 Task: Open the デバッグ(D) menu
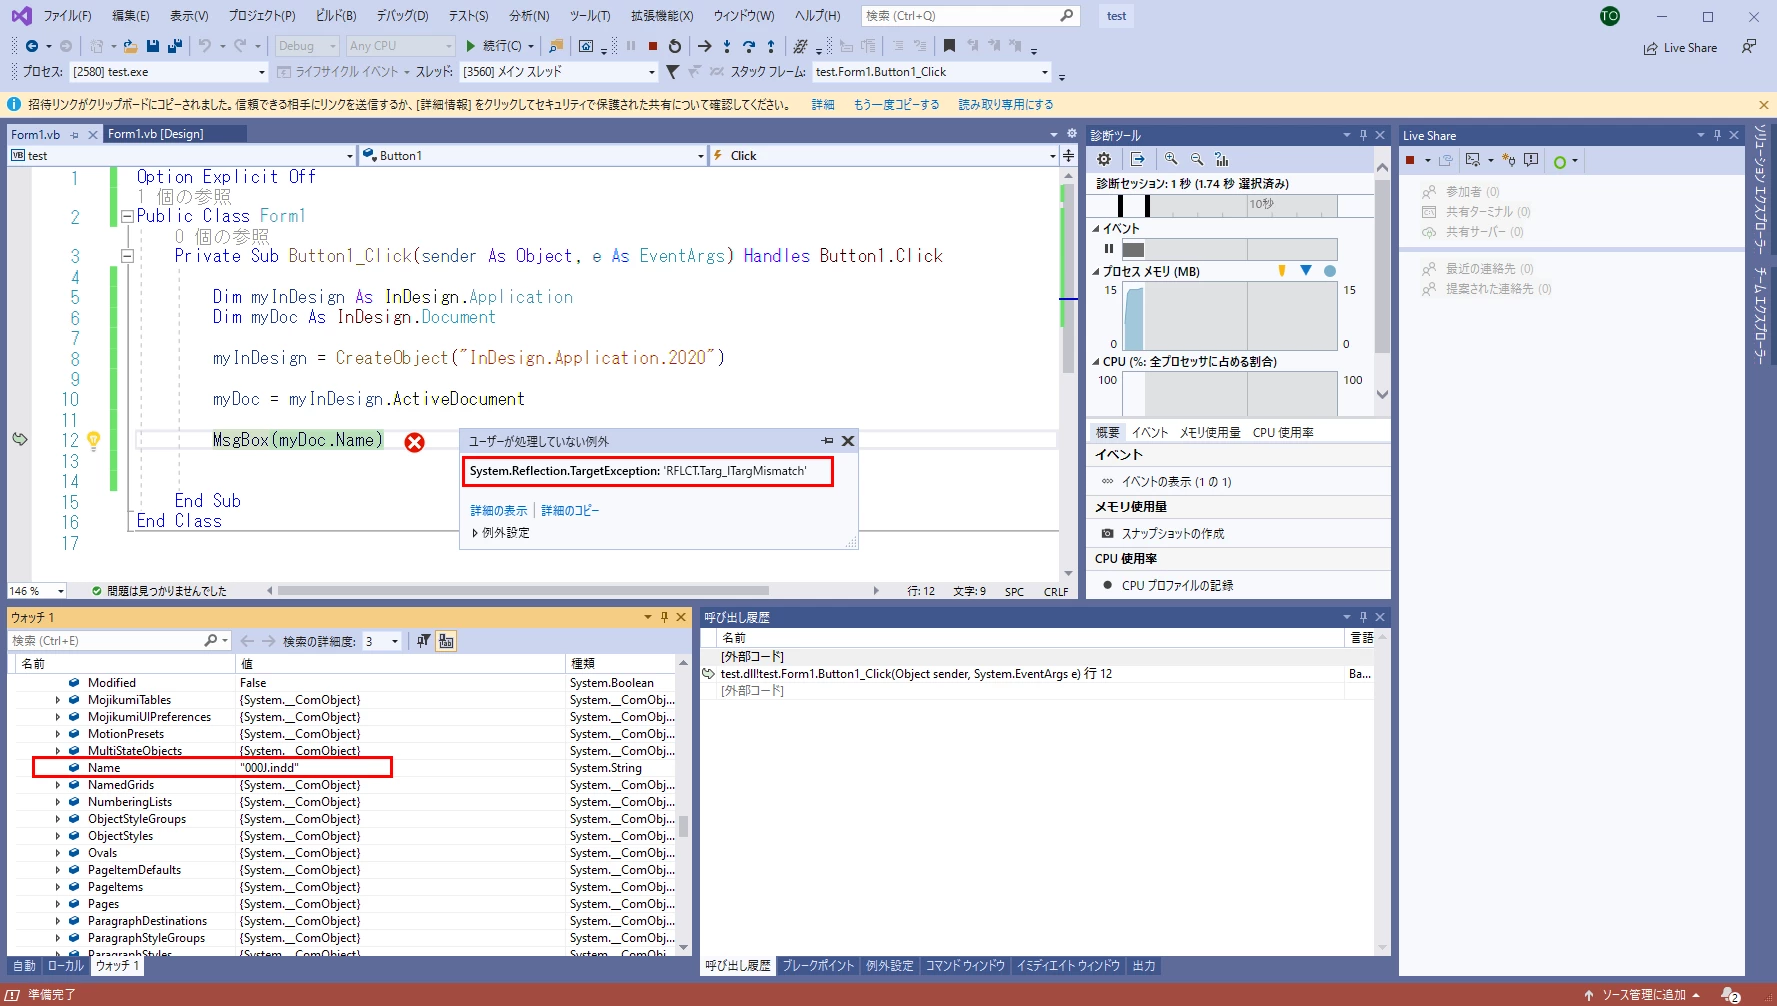tap(402, 16)
